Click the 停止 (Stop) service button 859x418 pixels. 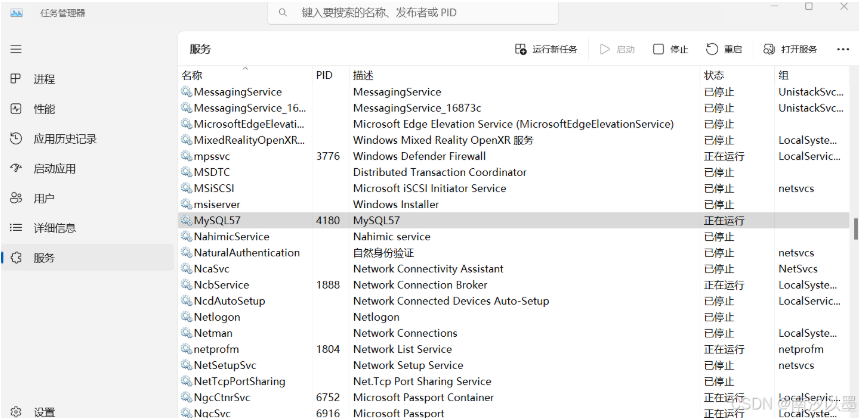tap(670, 49)
